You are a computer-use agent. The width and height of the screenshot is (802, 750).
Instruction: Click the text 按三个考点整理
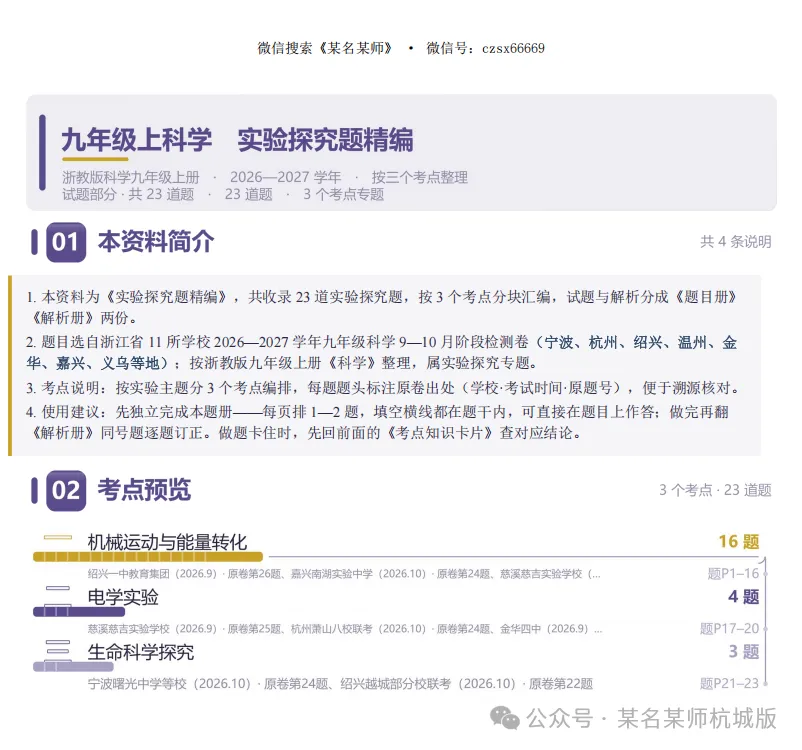pos(419,177)
